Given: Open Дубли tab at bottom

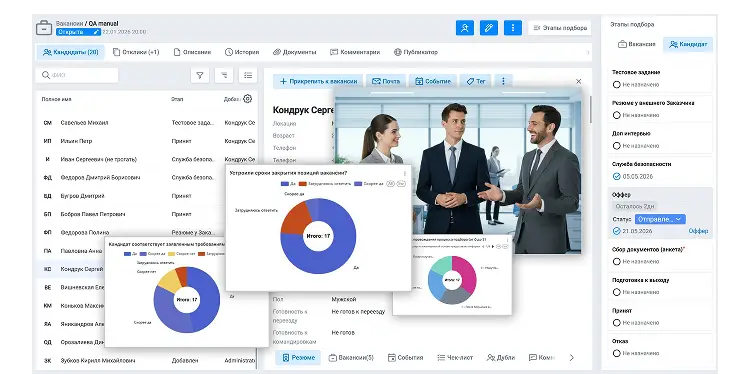Looking at the screenshot, I should click(501, 357).
